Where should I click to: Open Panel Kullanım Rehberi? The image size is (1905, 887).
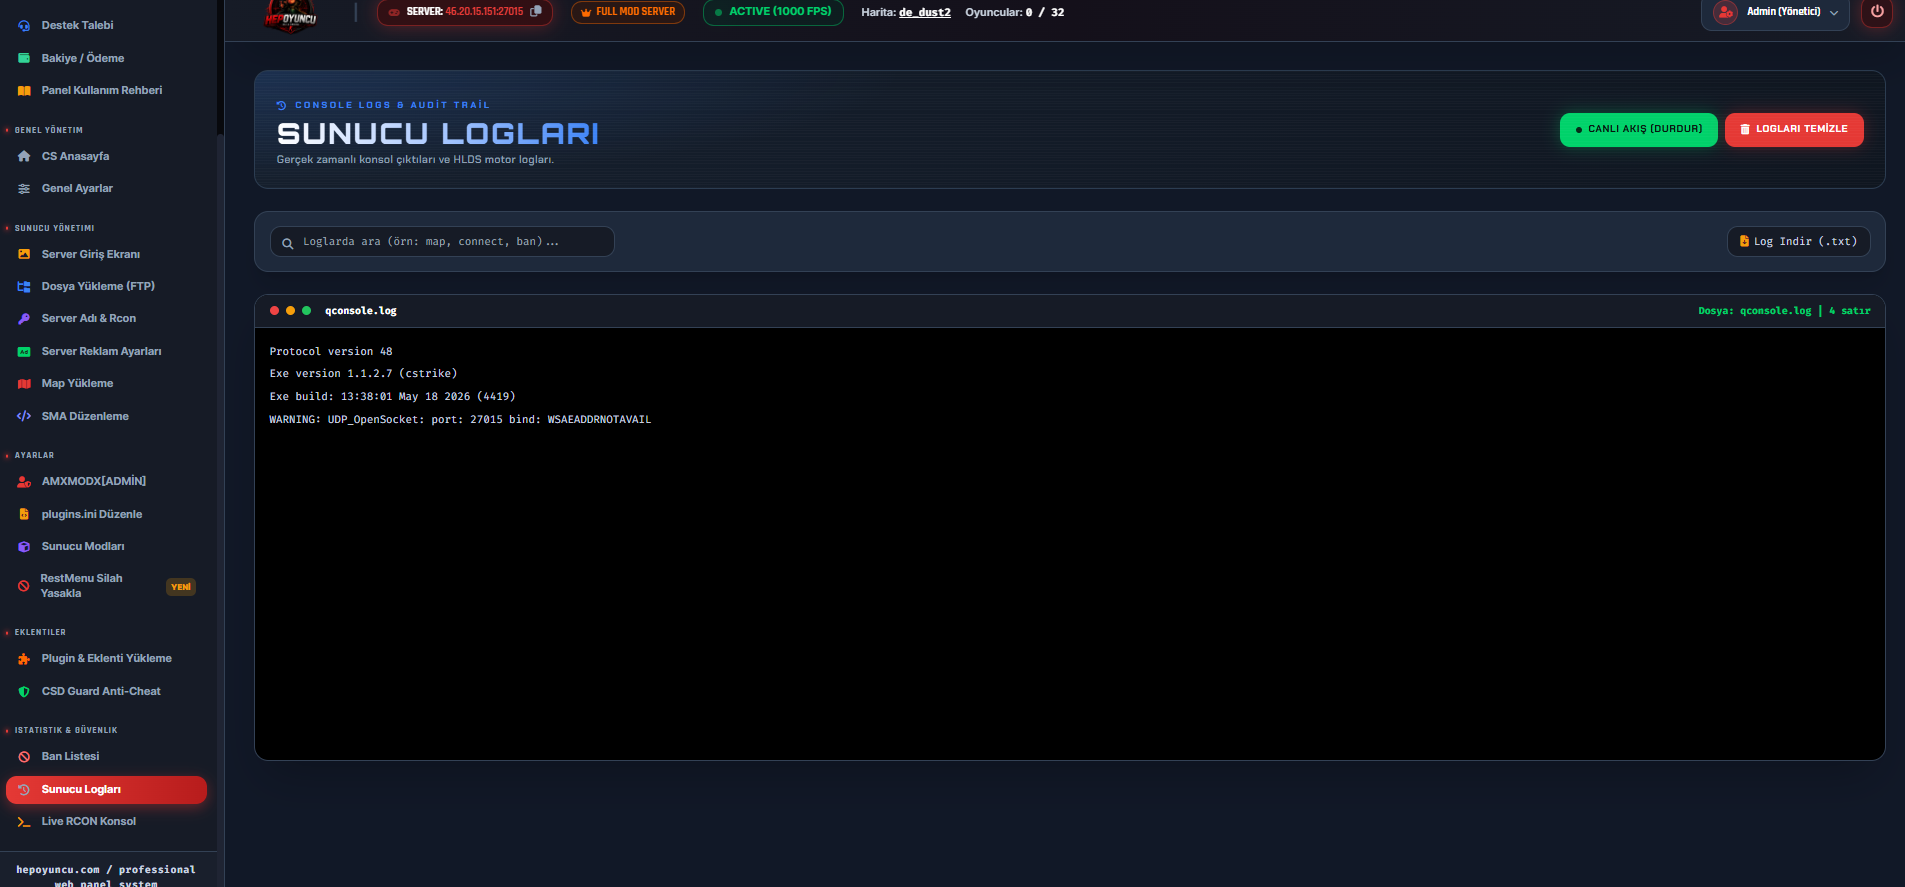point(102,90)
